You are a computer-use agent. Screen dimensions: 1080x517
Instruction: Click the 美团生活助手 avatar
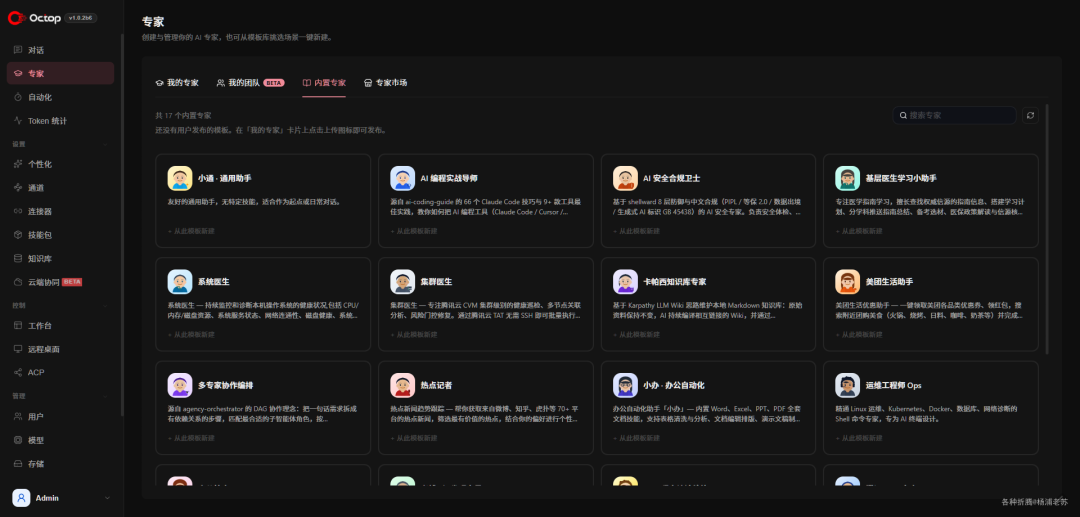tap(847, 282)
